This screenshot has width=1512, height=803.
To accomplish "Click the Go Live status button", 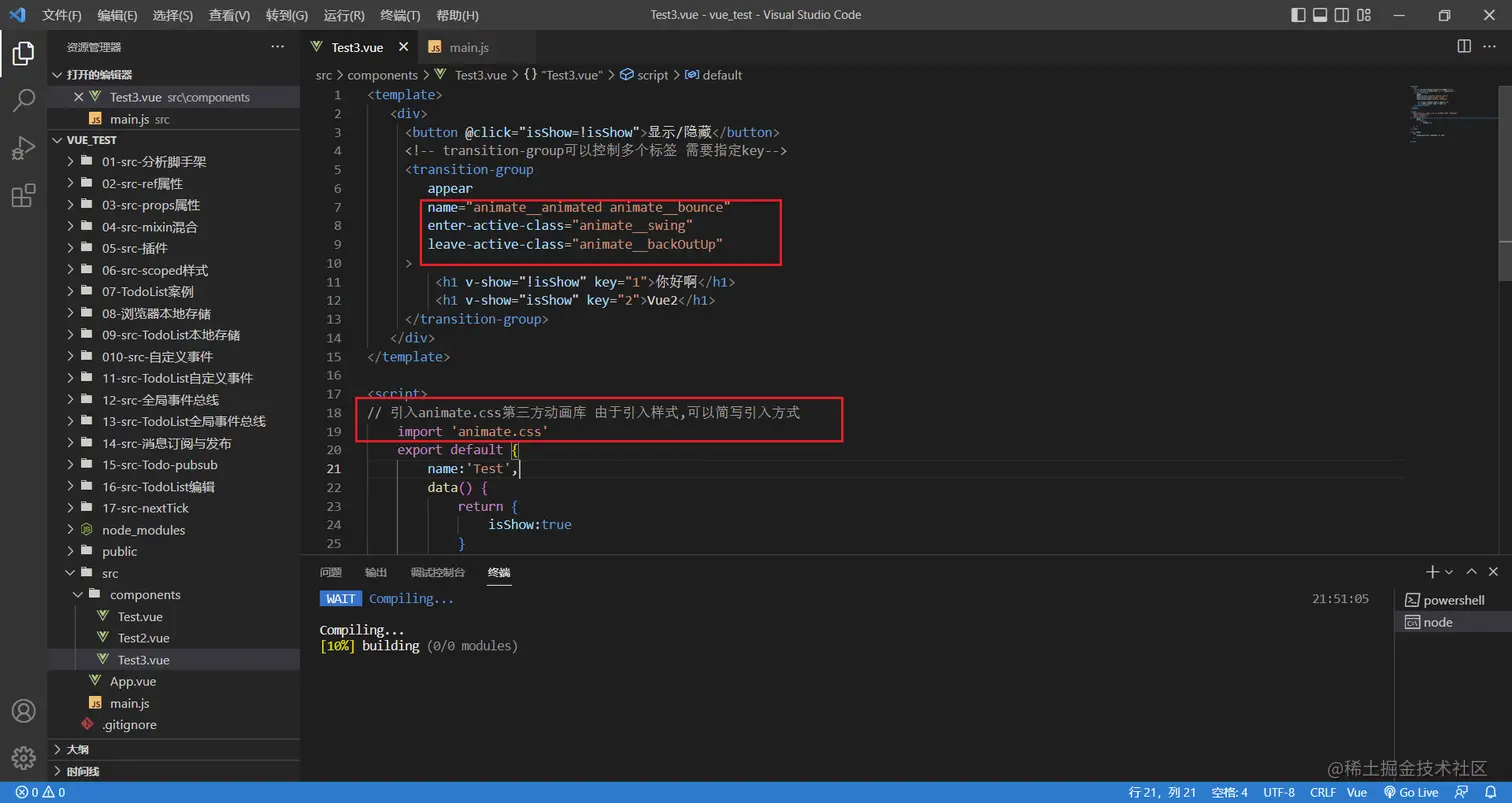I will click(1411, 792).
